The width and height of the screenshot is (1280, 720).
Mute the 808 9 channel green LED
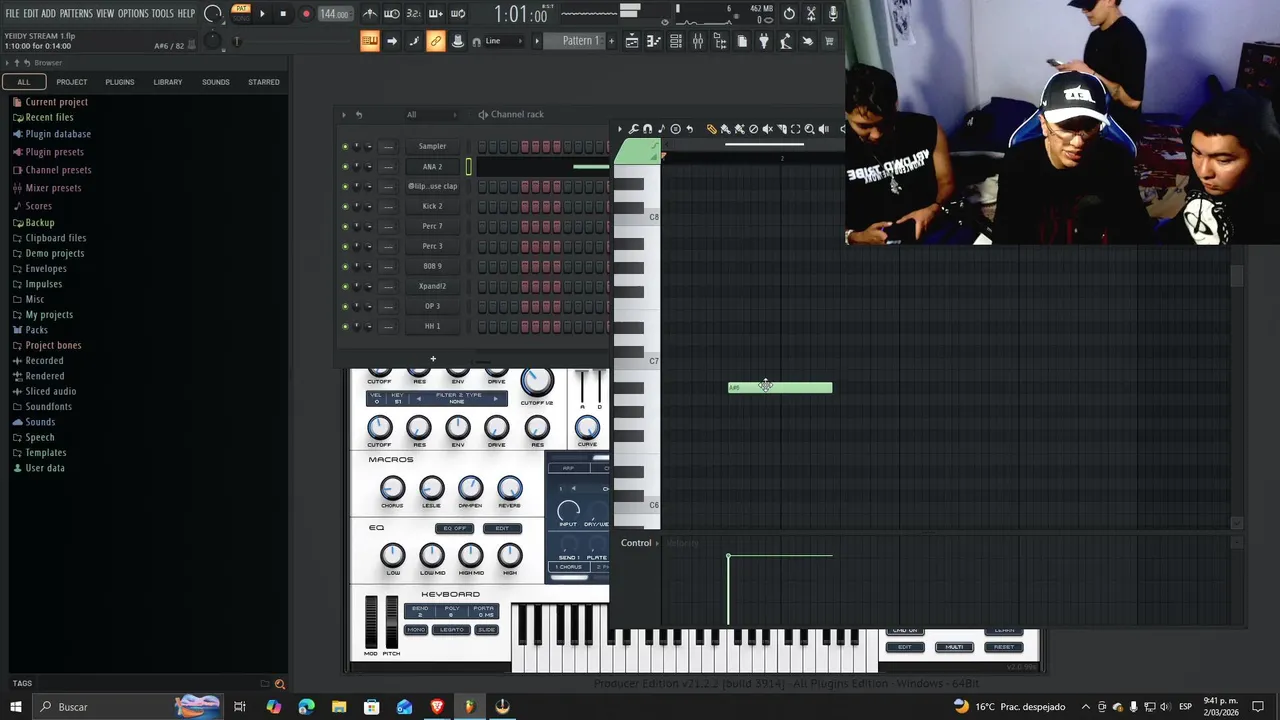(x=345, y=267)
